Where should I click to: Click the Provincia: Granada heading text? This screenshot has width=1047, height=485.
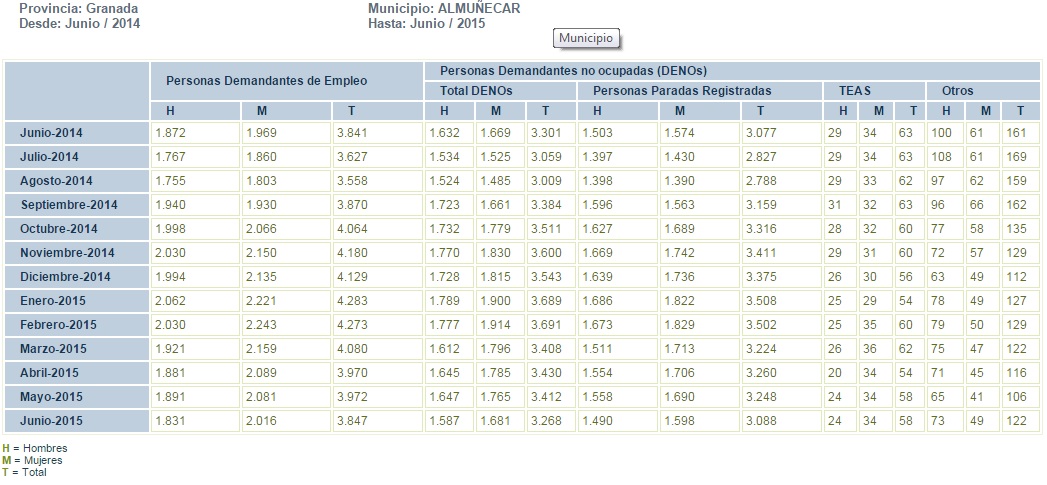point(78,9)
